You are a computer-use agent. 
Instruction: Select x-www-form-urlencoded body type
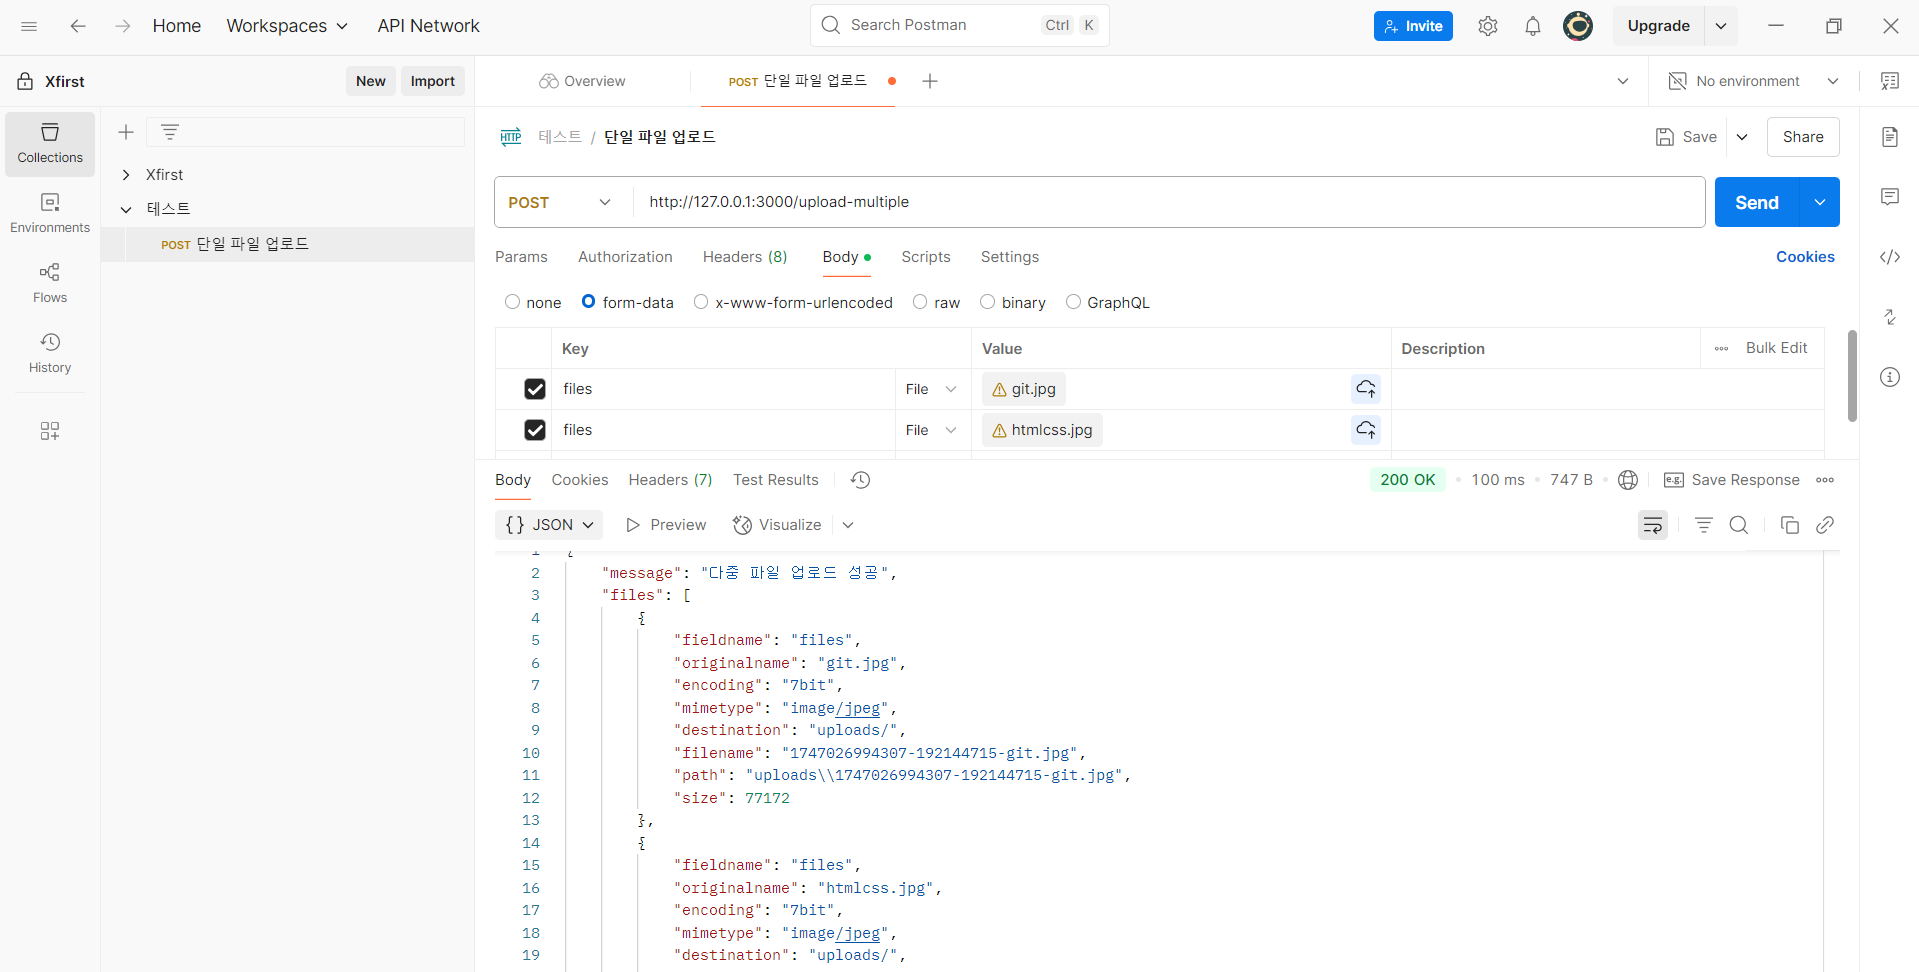coord(701,302)
